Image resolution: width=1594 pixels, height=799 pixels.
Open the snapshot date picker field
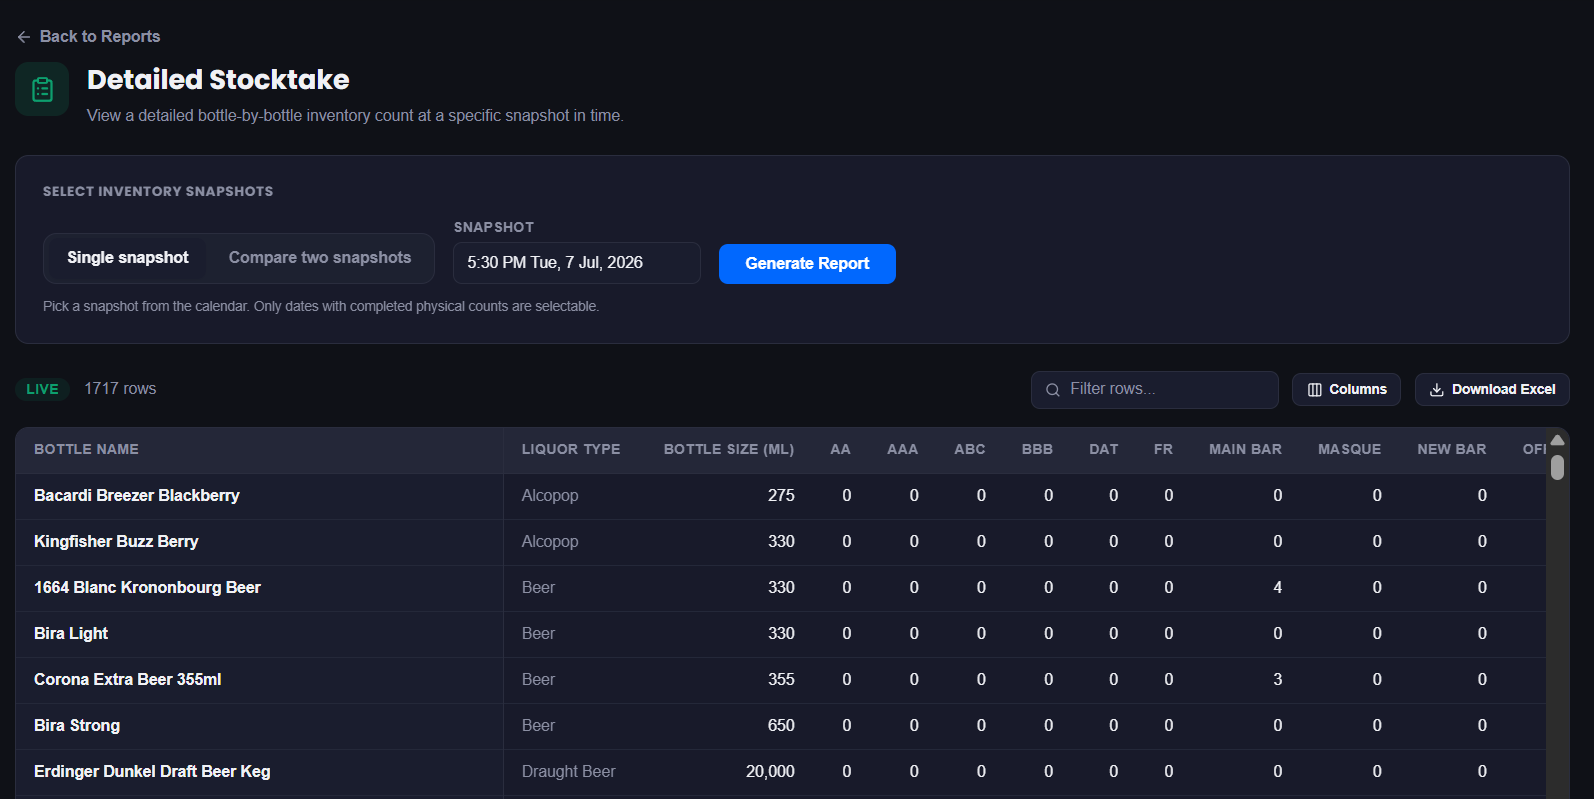(x=577, y=263)
